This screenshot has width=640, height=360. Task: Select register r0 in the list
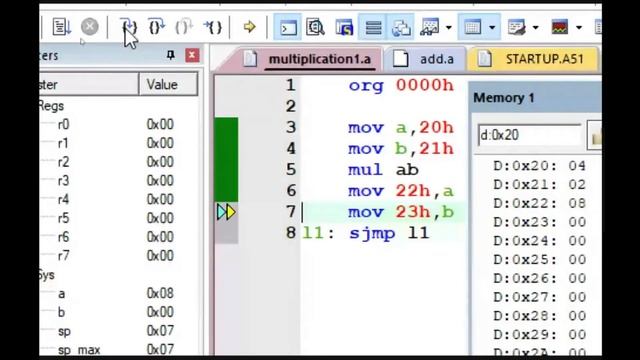pyautogui.click(x=63, y=124)
